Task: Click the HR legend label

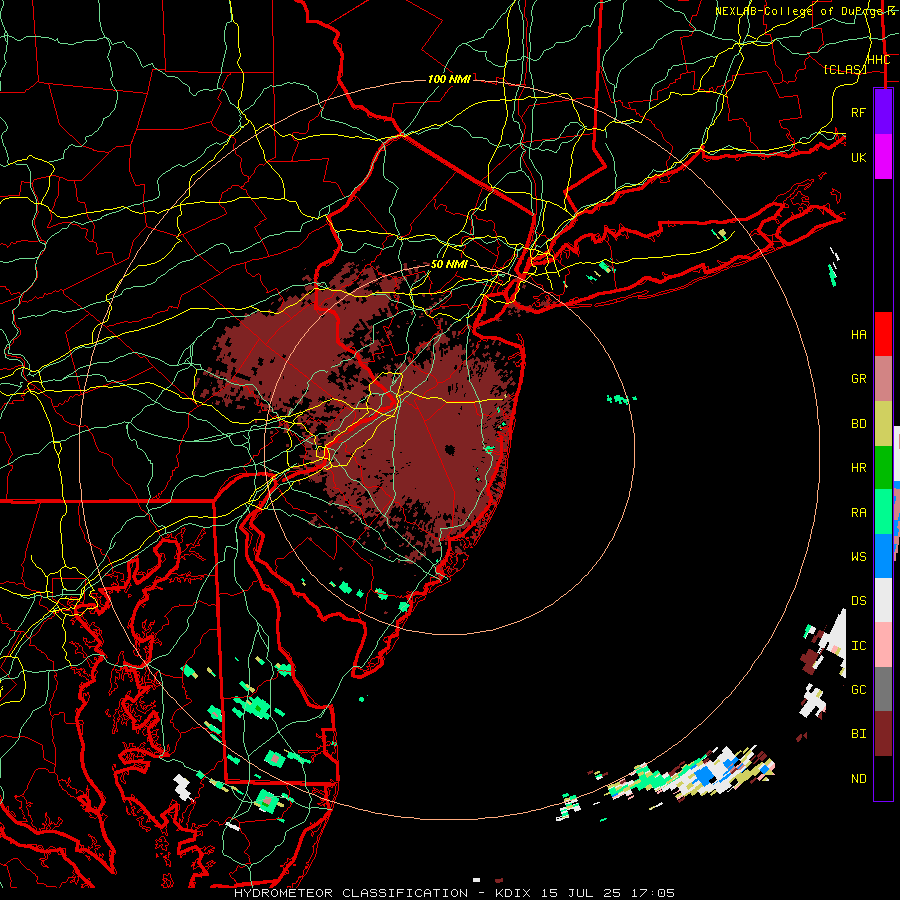Action: coord(858,468)
